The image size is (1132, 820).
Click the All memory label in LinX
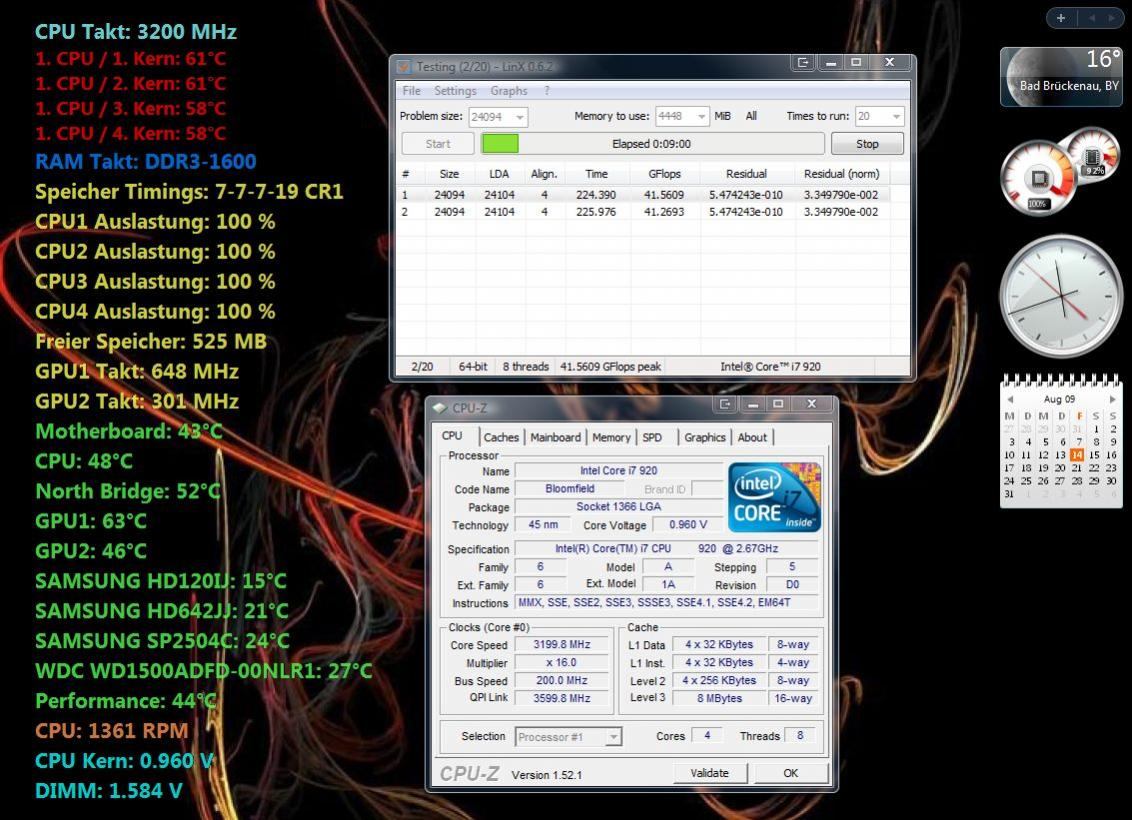(x=751, y=116)
